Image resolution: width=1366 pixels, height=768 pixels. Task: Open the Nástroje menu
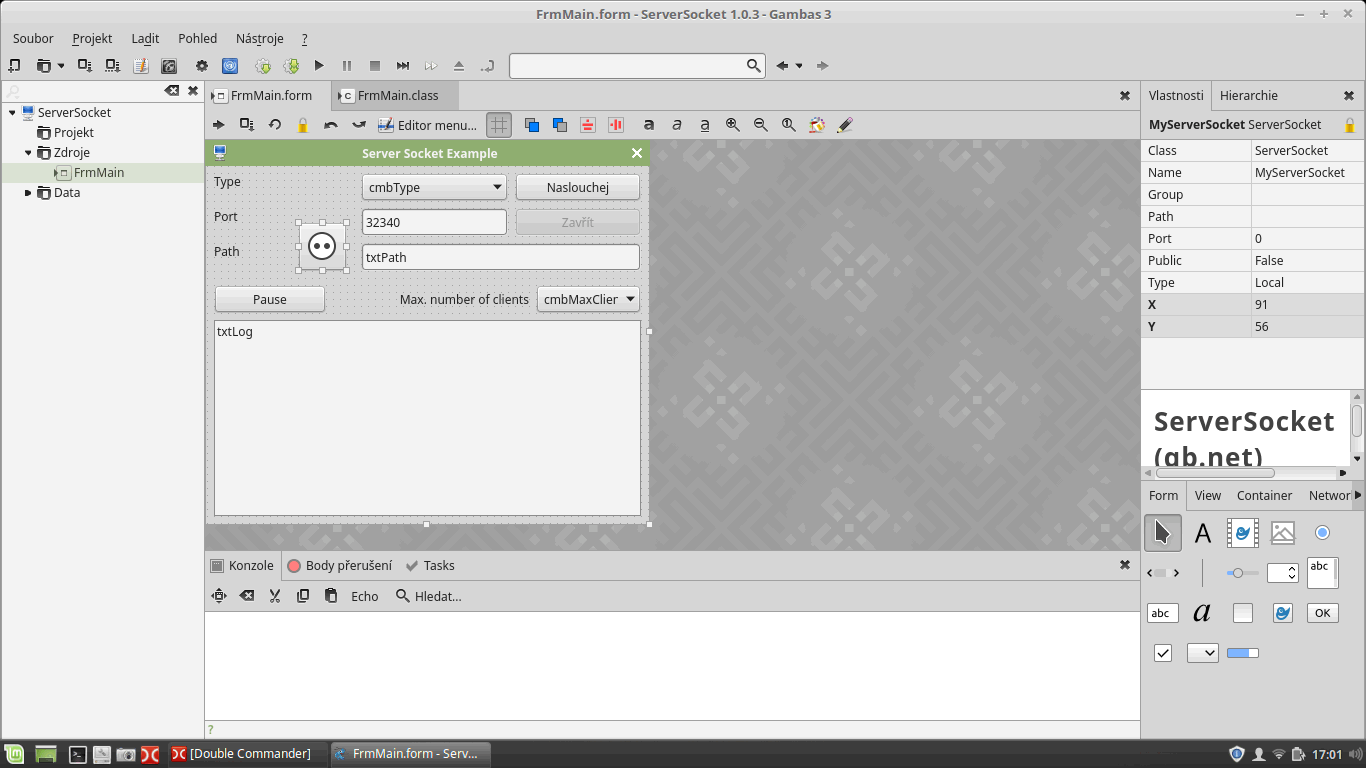click(x=259, y=38)
